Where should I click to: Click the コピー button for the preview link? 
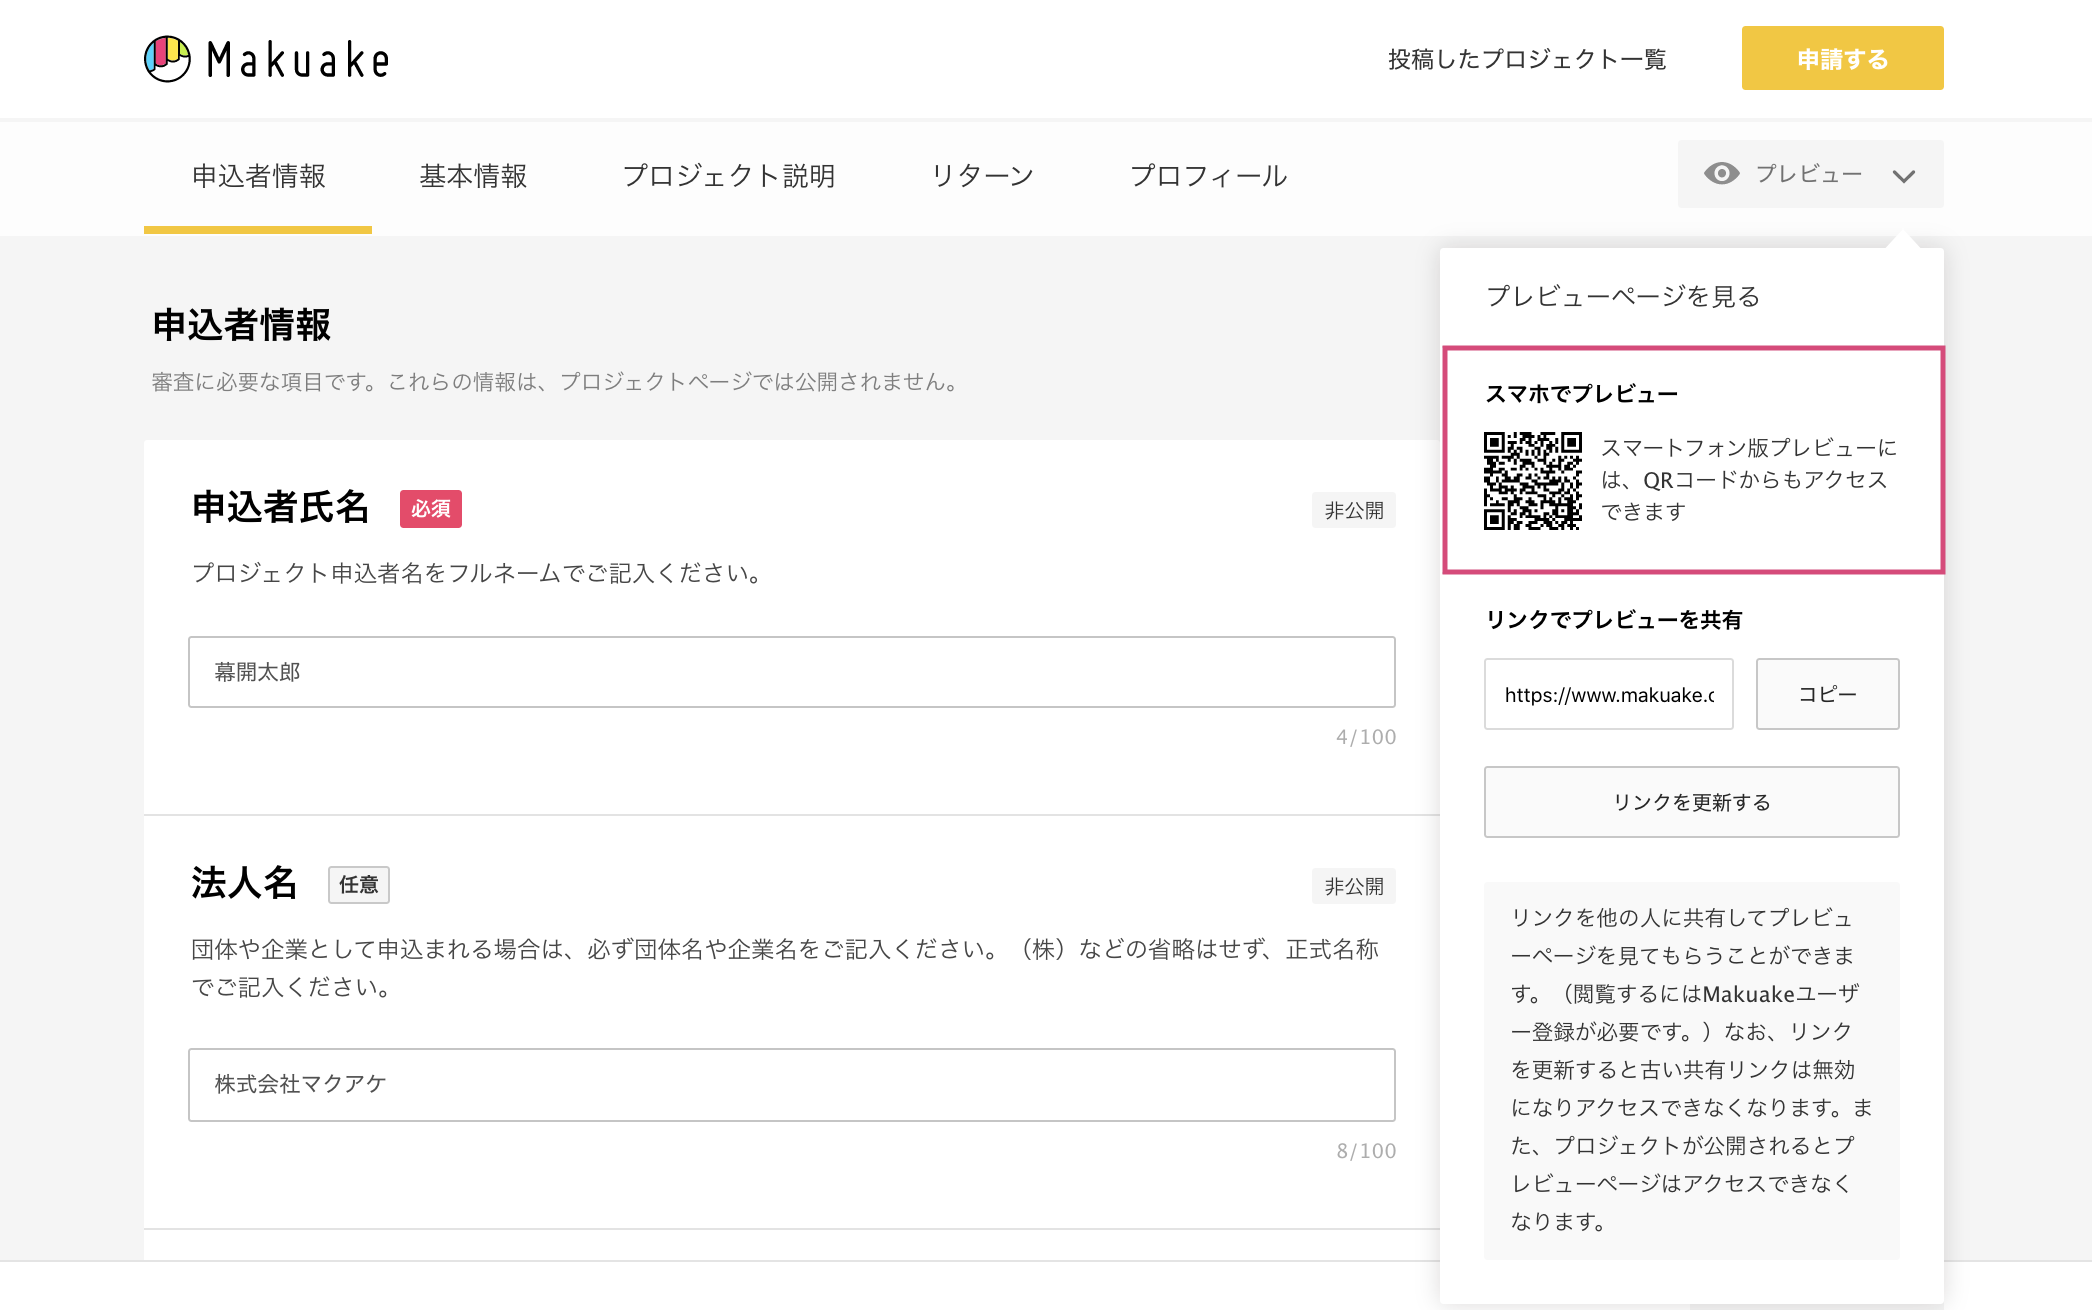(x=1827, y=694)
